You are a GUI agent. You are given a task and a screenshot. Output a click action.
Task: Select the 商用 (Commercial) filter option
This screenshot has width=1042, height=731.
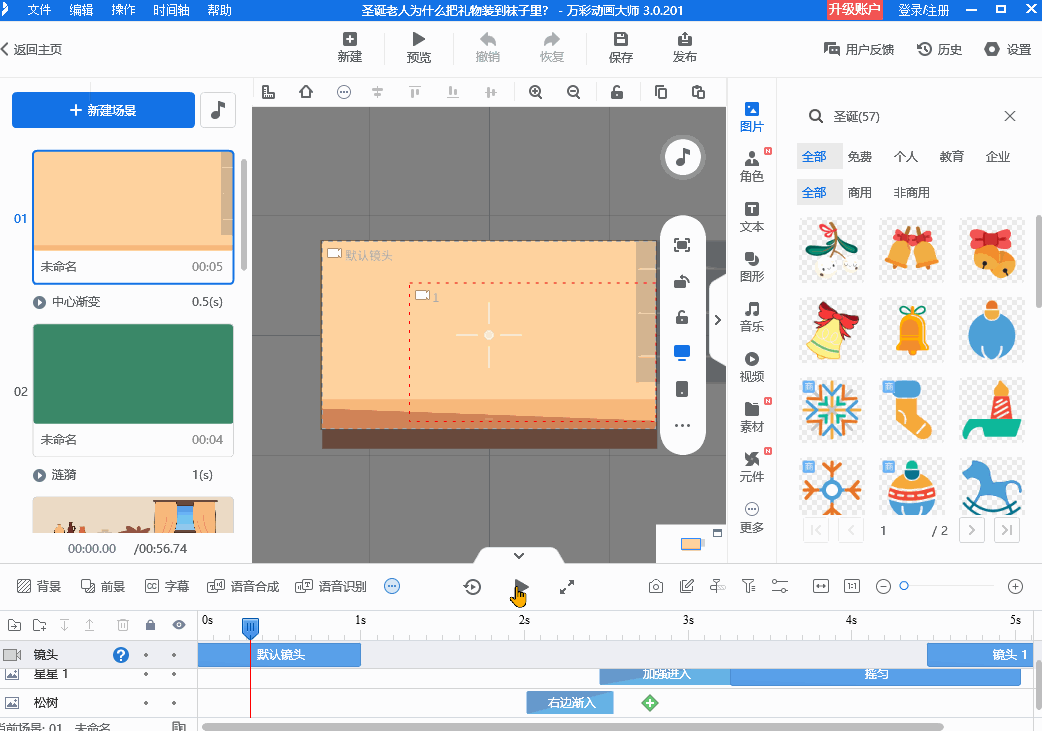tap(860, 192)
